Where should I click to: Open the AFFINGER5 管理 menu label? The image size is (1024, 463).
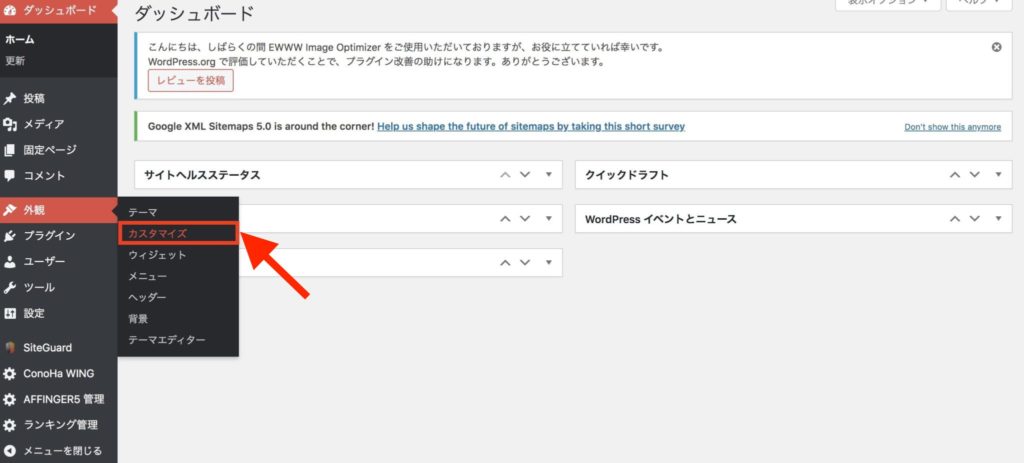pos(63,400)
